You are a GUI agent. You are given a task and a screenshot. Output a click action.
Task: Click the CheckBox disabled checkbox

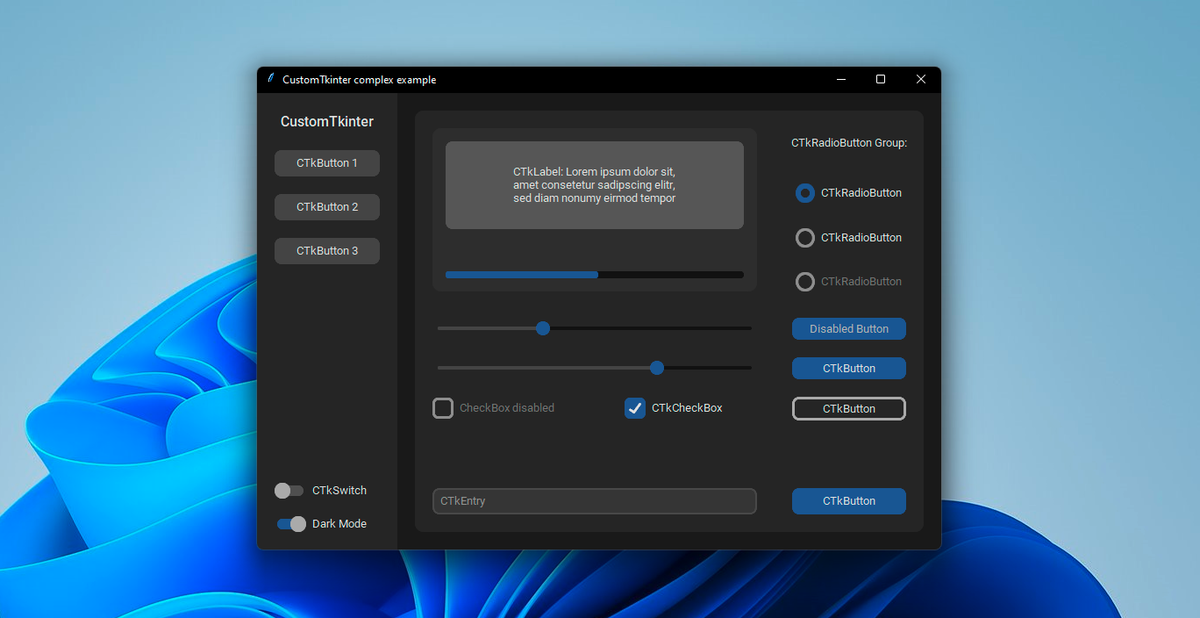443,407
